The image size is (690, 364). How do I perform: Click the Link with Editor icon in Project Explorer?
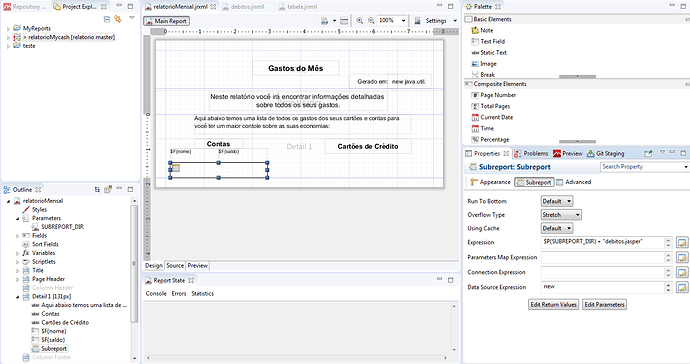tap(117, 18)
